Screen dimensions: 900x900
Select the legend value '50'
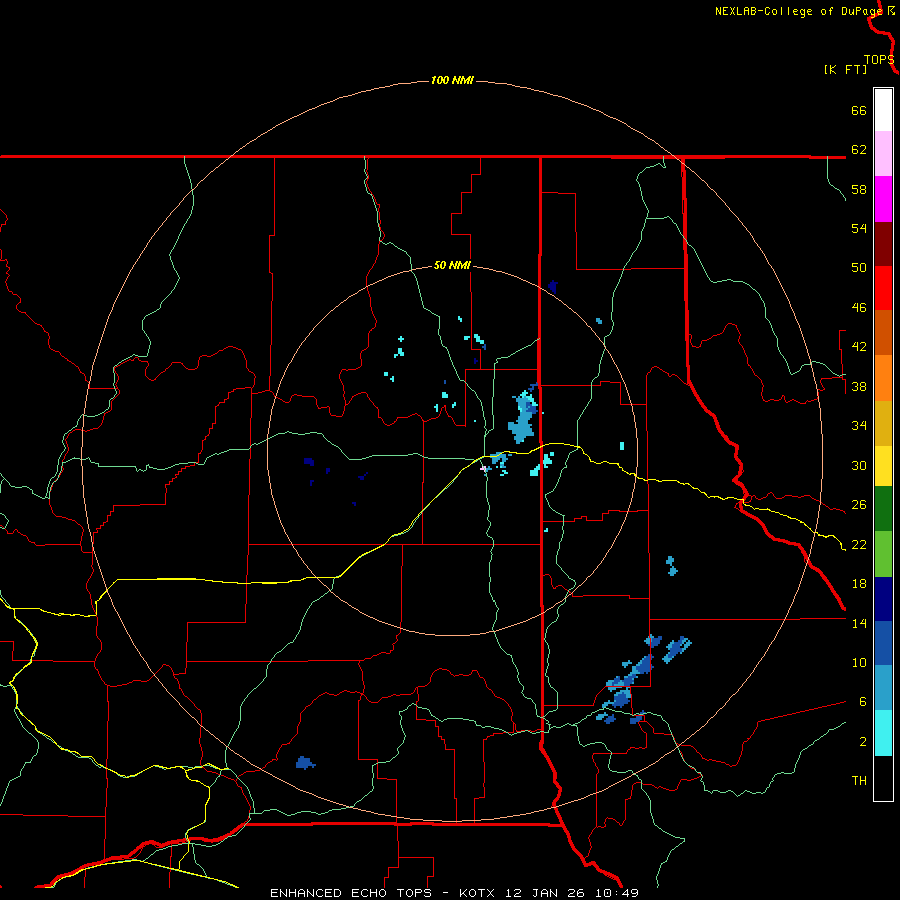pos(859,268)
